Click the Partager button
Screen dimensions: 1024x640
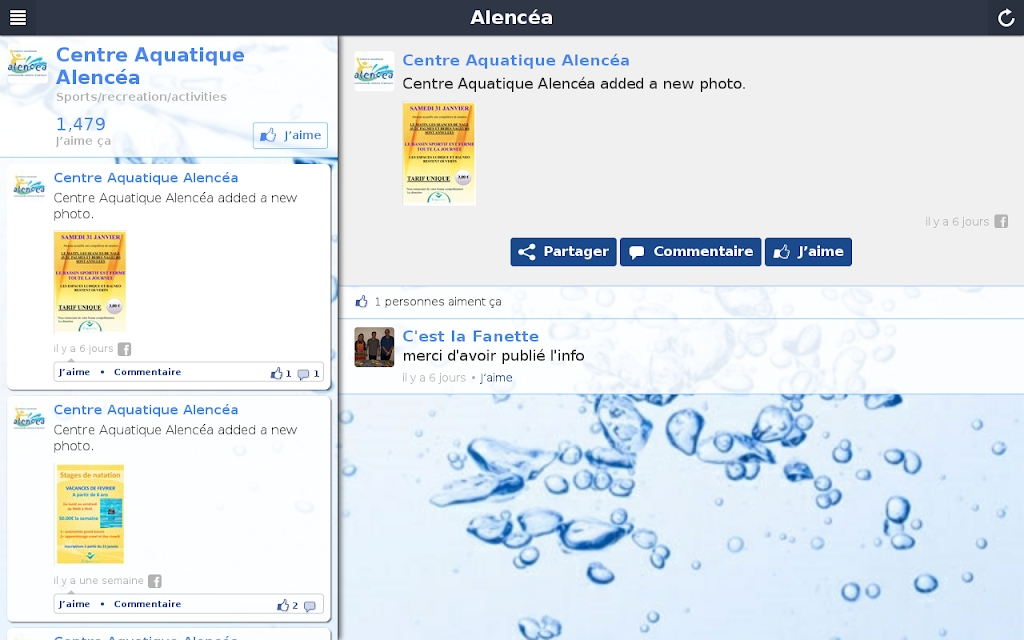pyautogui.click(x=564, y=251)
